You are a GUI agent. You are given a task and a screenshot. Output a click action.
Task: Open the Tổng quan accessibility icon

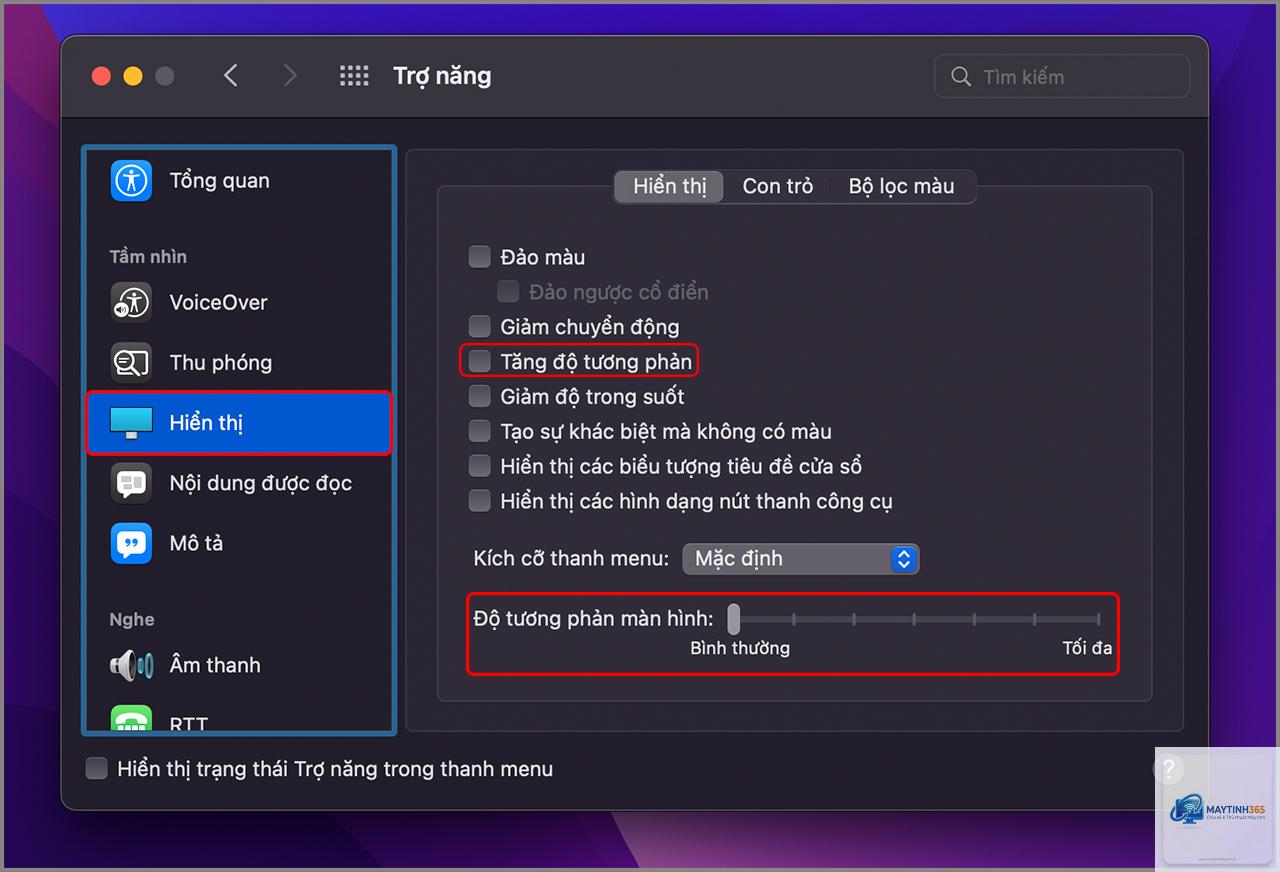[131, 181]
